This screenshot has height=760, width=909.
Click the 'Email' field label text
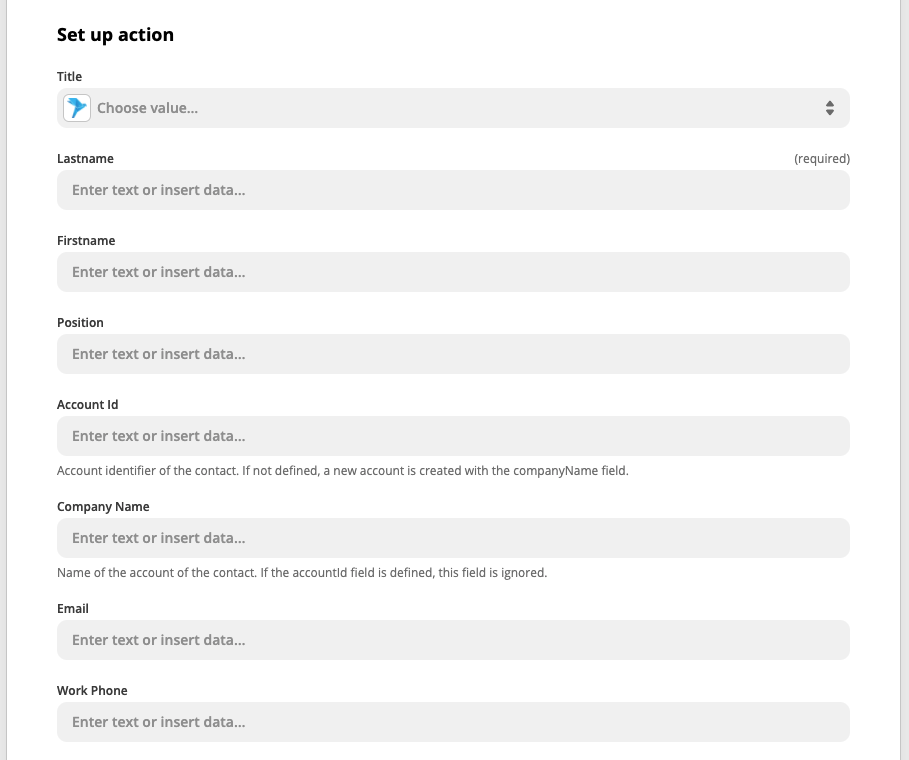click(x=73, y=609)
